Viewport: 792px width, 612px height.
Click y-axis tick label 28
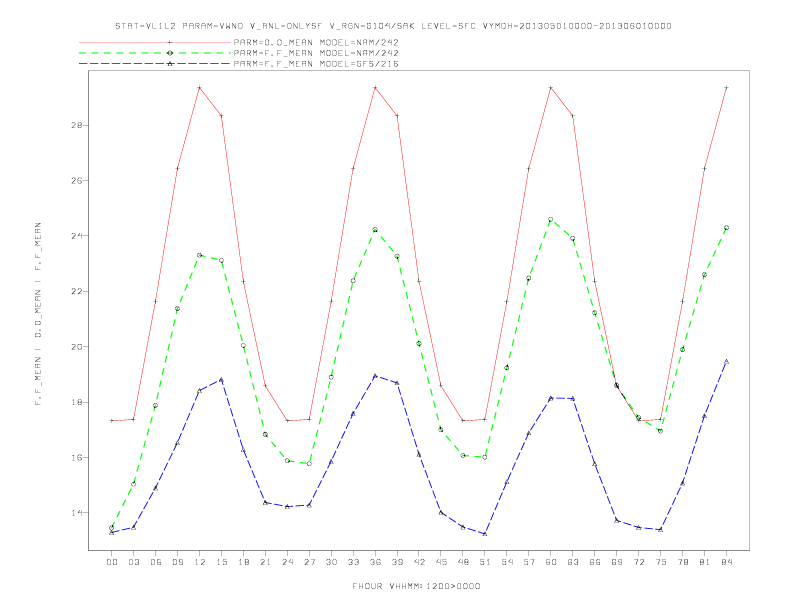77,125
